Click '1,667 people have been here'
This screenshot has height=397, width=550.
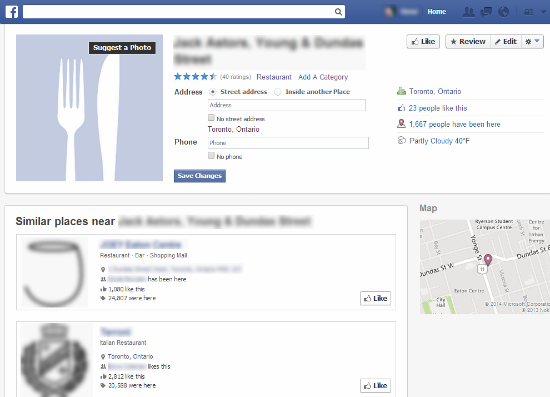click(455, 124)
